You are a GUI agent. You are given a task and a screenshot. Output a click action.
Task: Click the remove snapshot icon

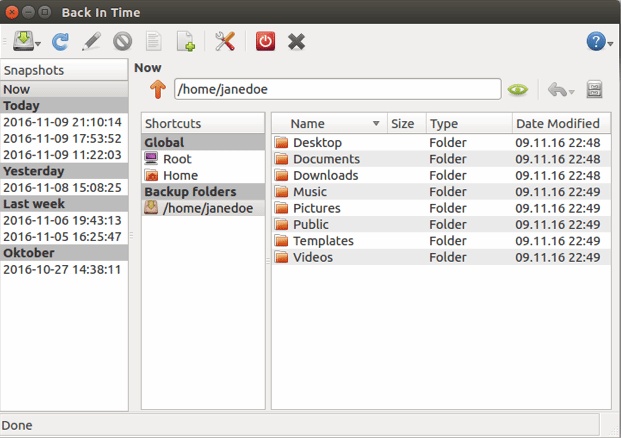tap(123, 41)
